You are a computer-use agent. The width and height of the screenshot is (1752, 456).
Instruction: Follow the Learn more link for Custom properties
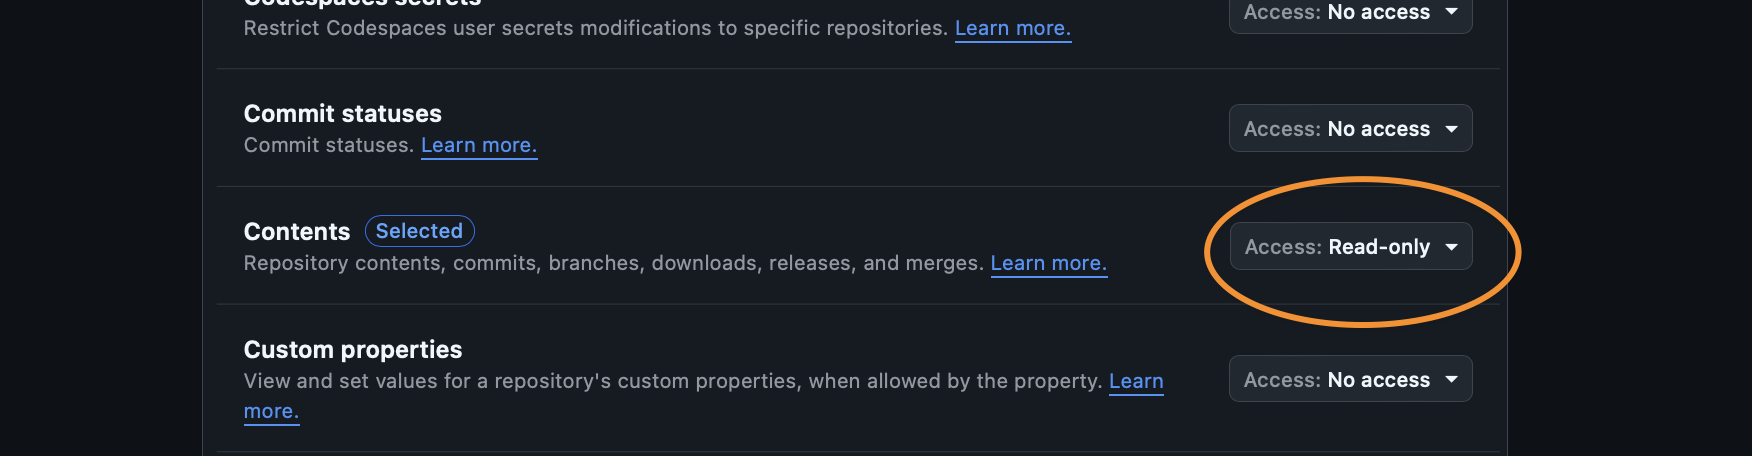[x=1136, y=382]
